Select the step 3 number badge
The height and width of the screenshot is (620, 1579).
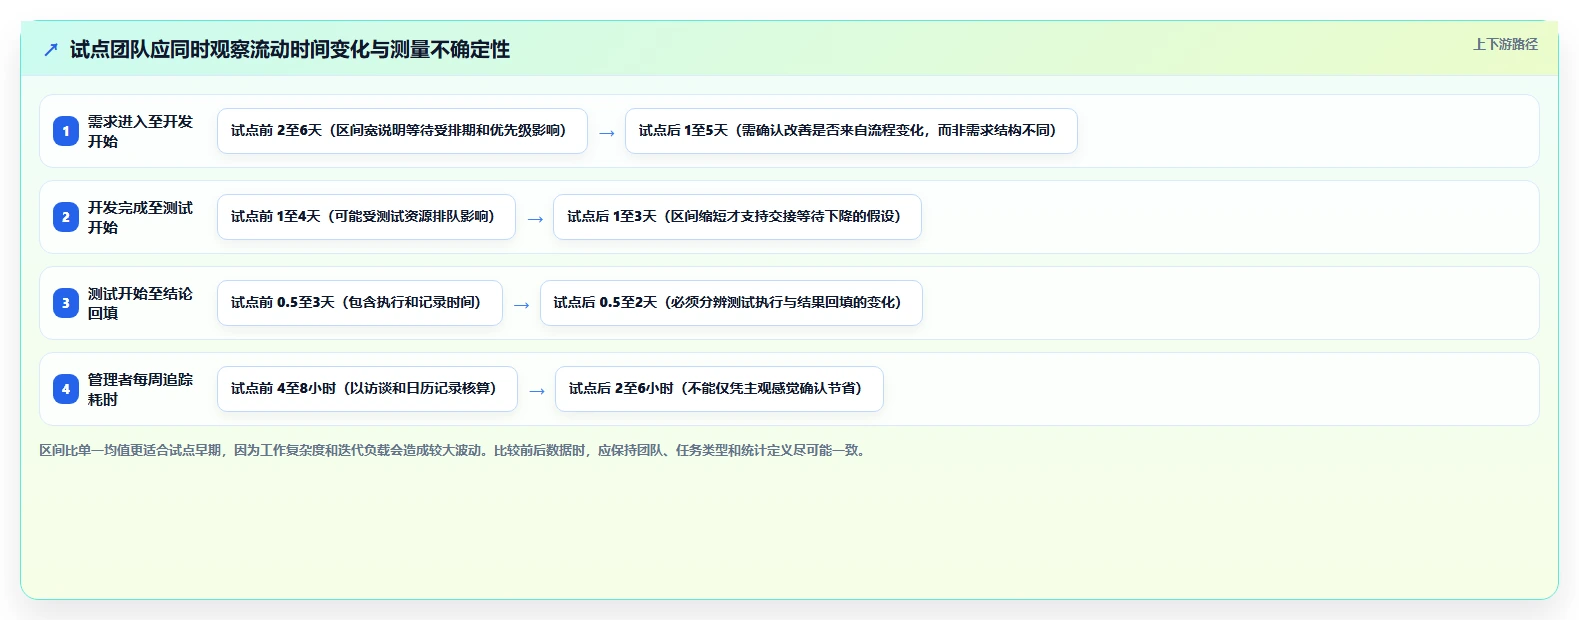pos(66,303)
